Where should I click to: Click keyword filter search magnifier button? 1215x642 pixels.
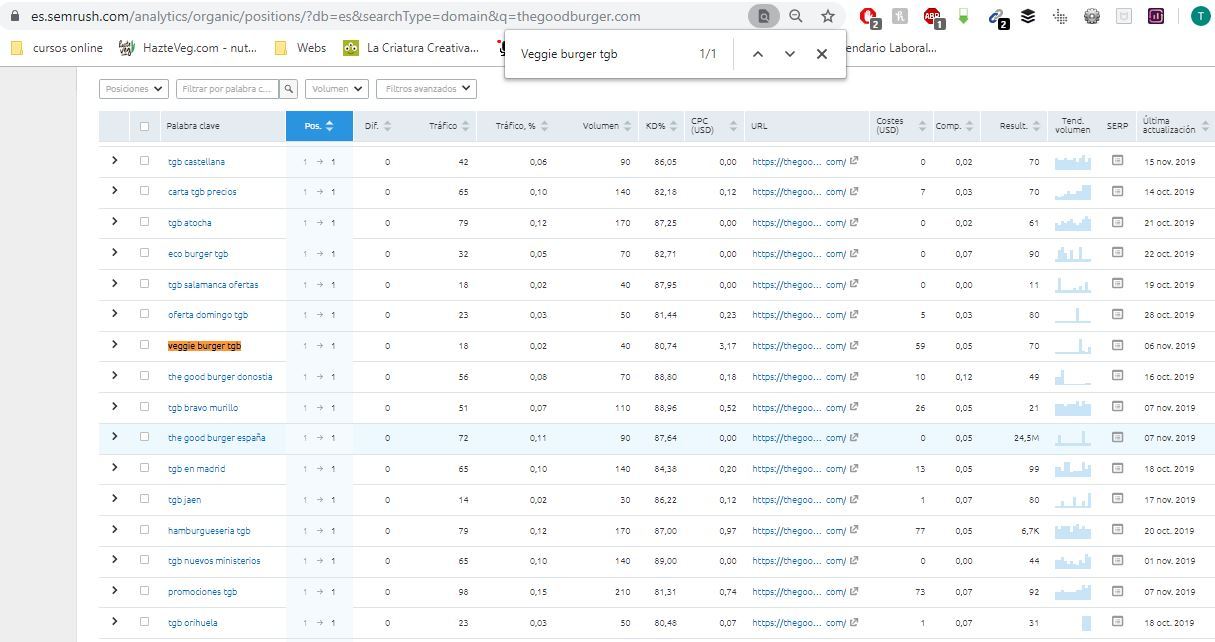[x=289, y=89]
